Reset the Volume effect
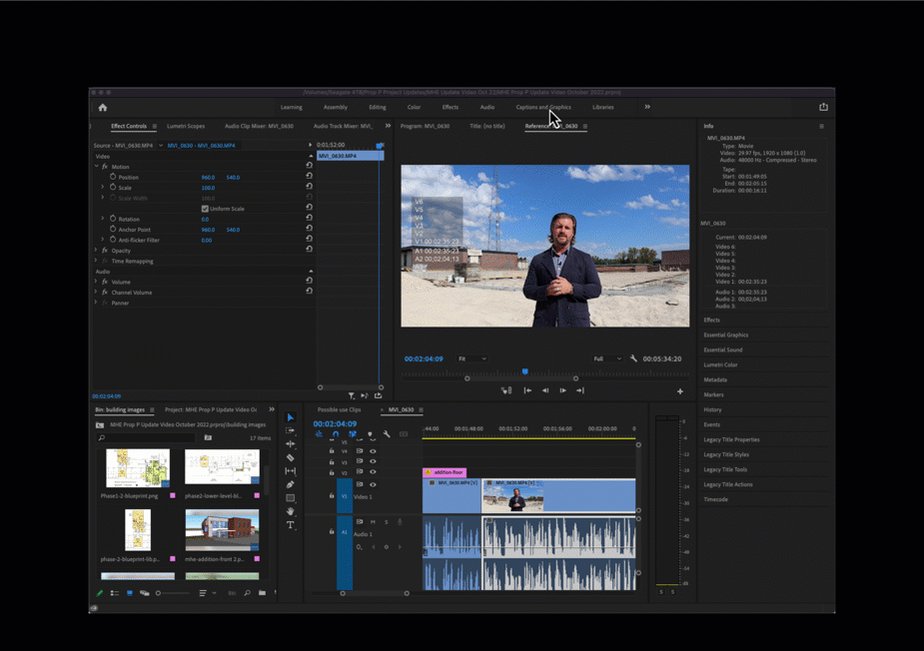This screenshot has width=924, height=651. click(309, 280)
